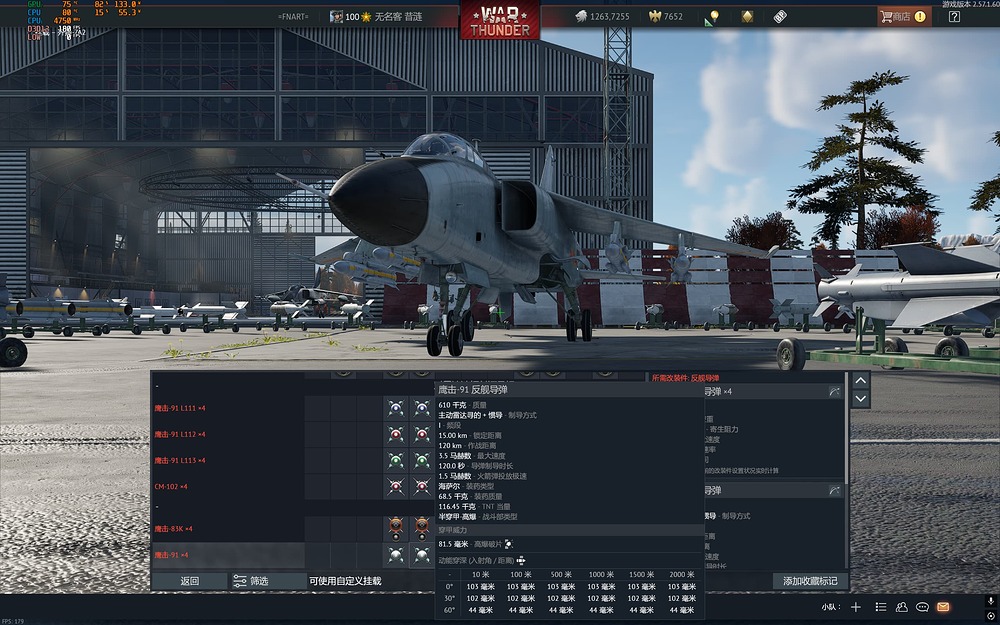Open the squad list icon

point(881,607)
